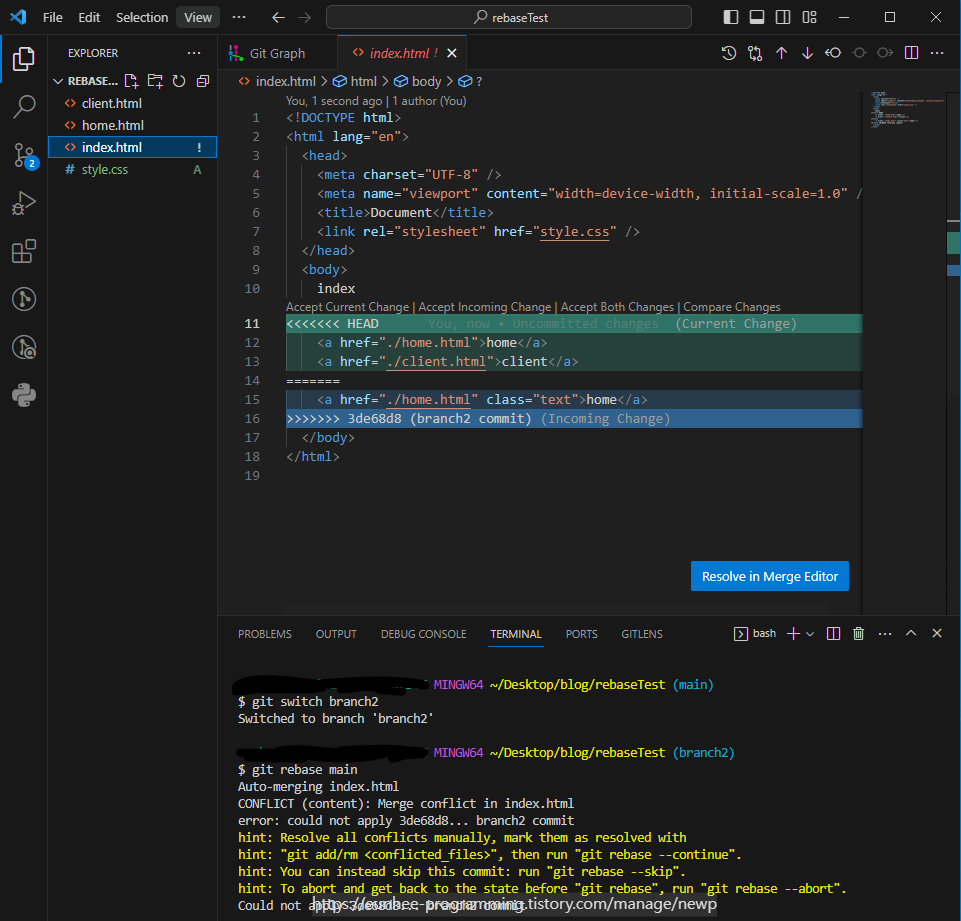Toggle the secondary side bar layout button
The image size is (961, 921).
click(x=783, y=17)
